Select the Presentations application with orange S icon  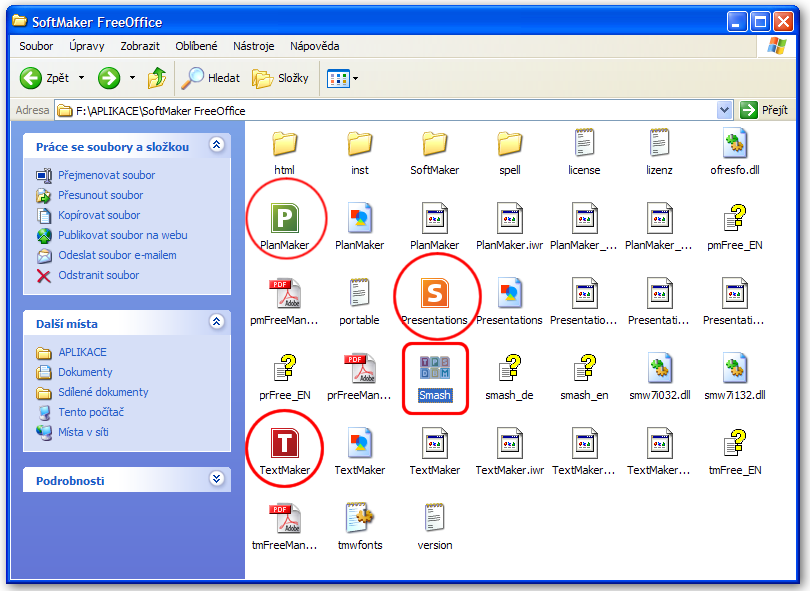tap(434, 301)
